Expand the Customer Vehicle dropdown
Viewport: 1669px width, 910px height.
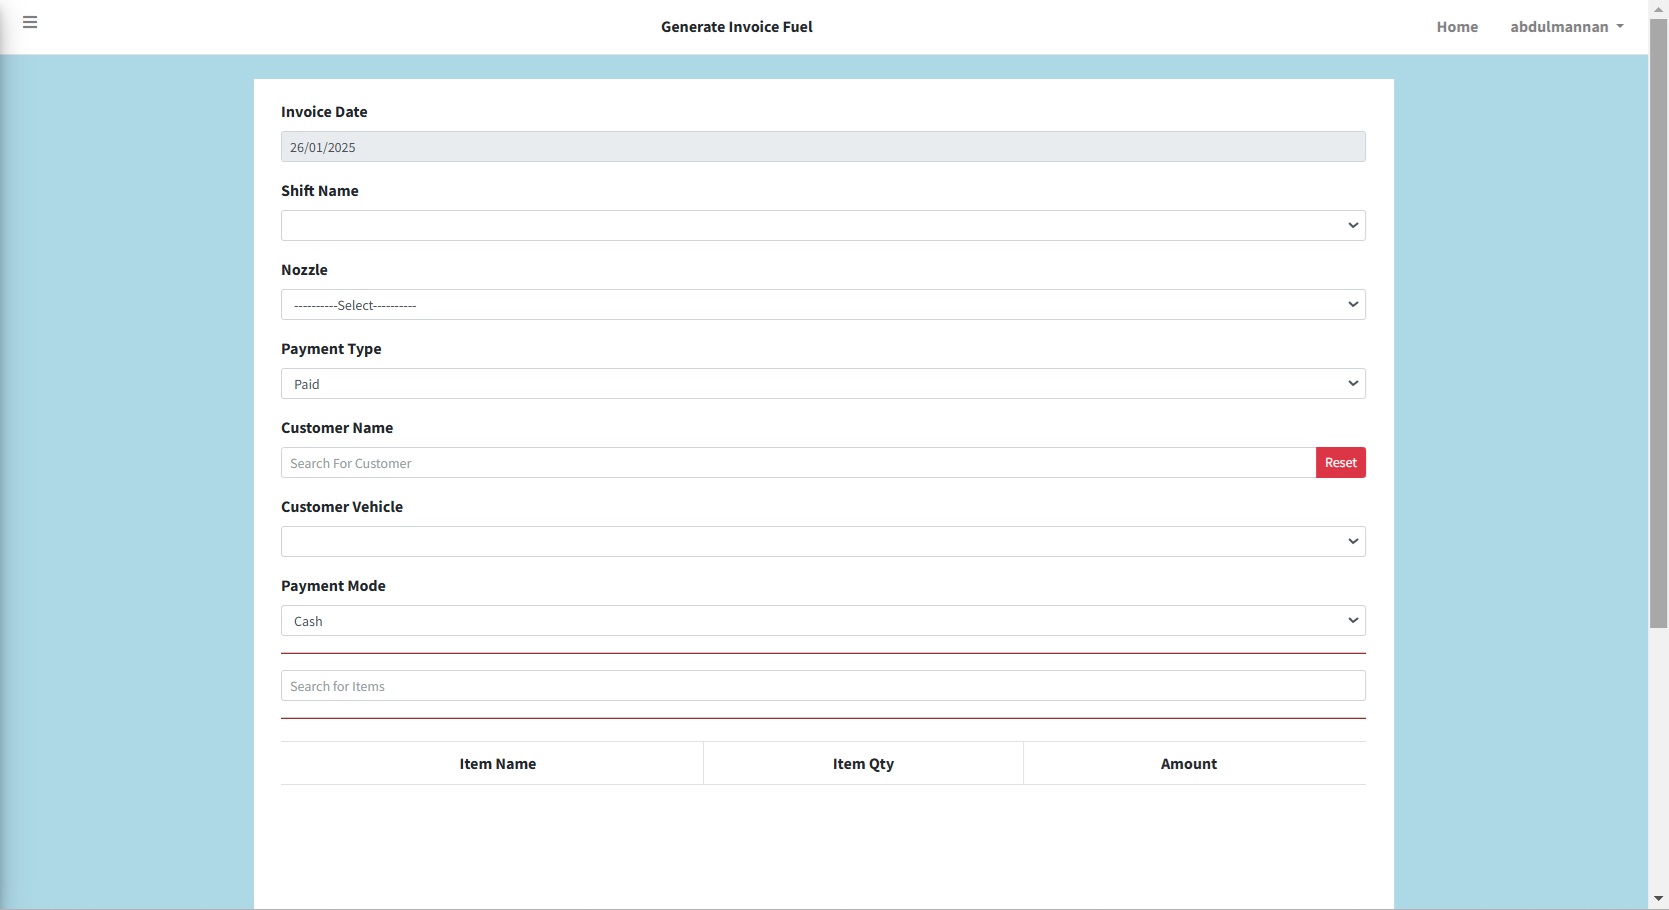pyautogui.click(x=822, y=542)
